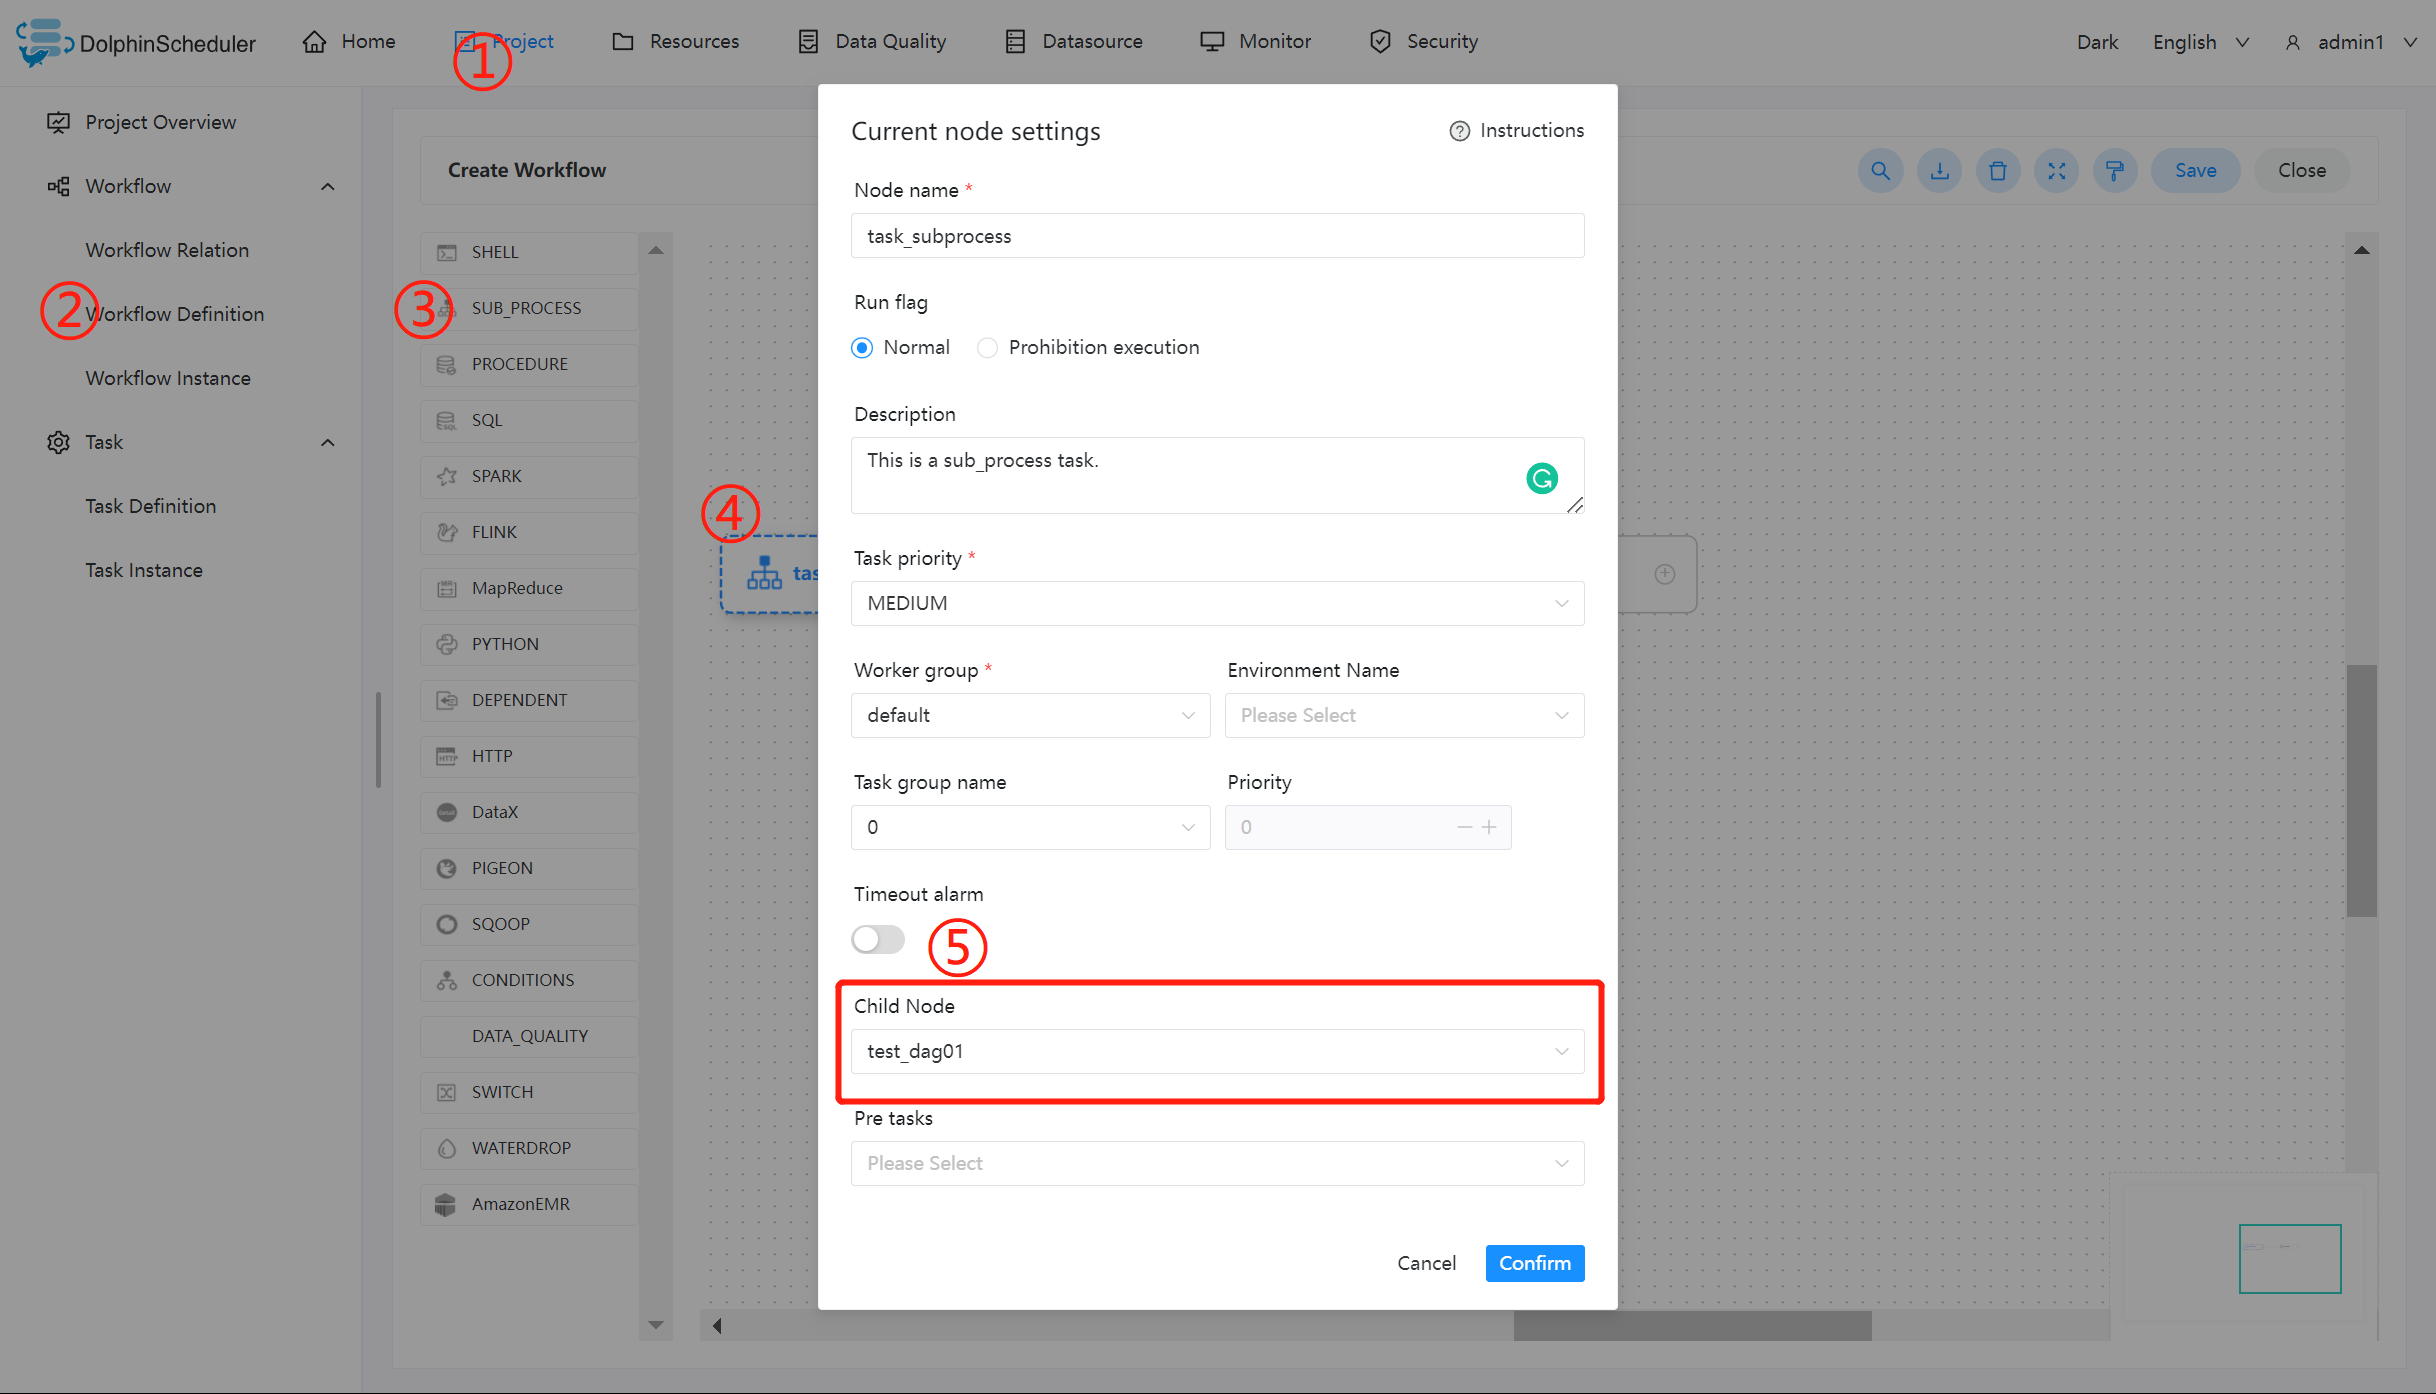Viewport: 2436px width, 1394px height.
Task: Click the Confirm button
Action: pyautogui.click(x=1534, y=1263)
